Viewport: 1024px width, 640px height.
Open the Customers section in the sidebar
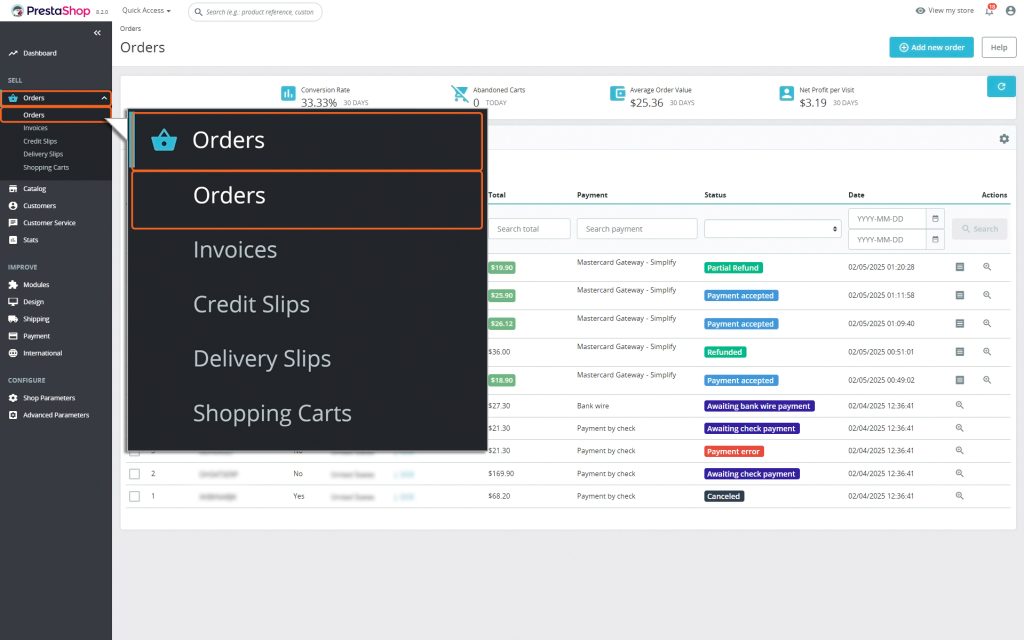[39, 206]
